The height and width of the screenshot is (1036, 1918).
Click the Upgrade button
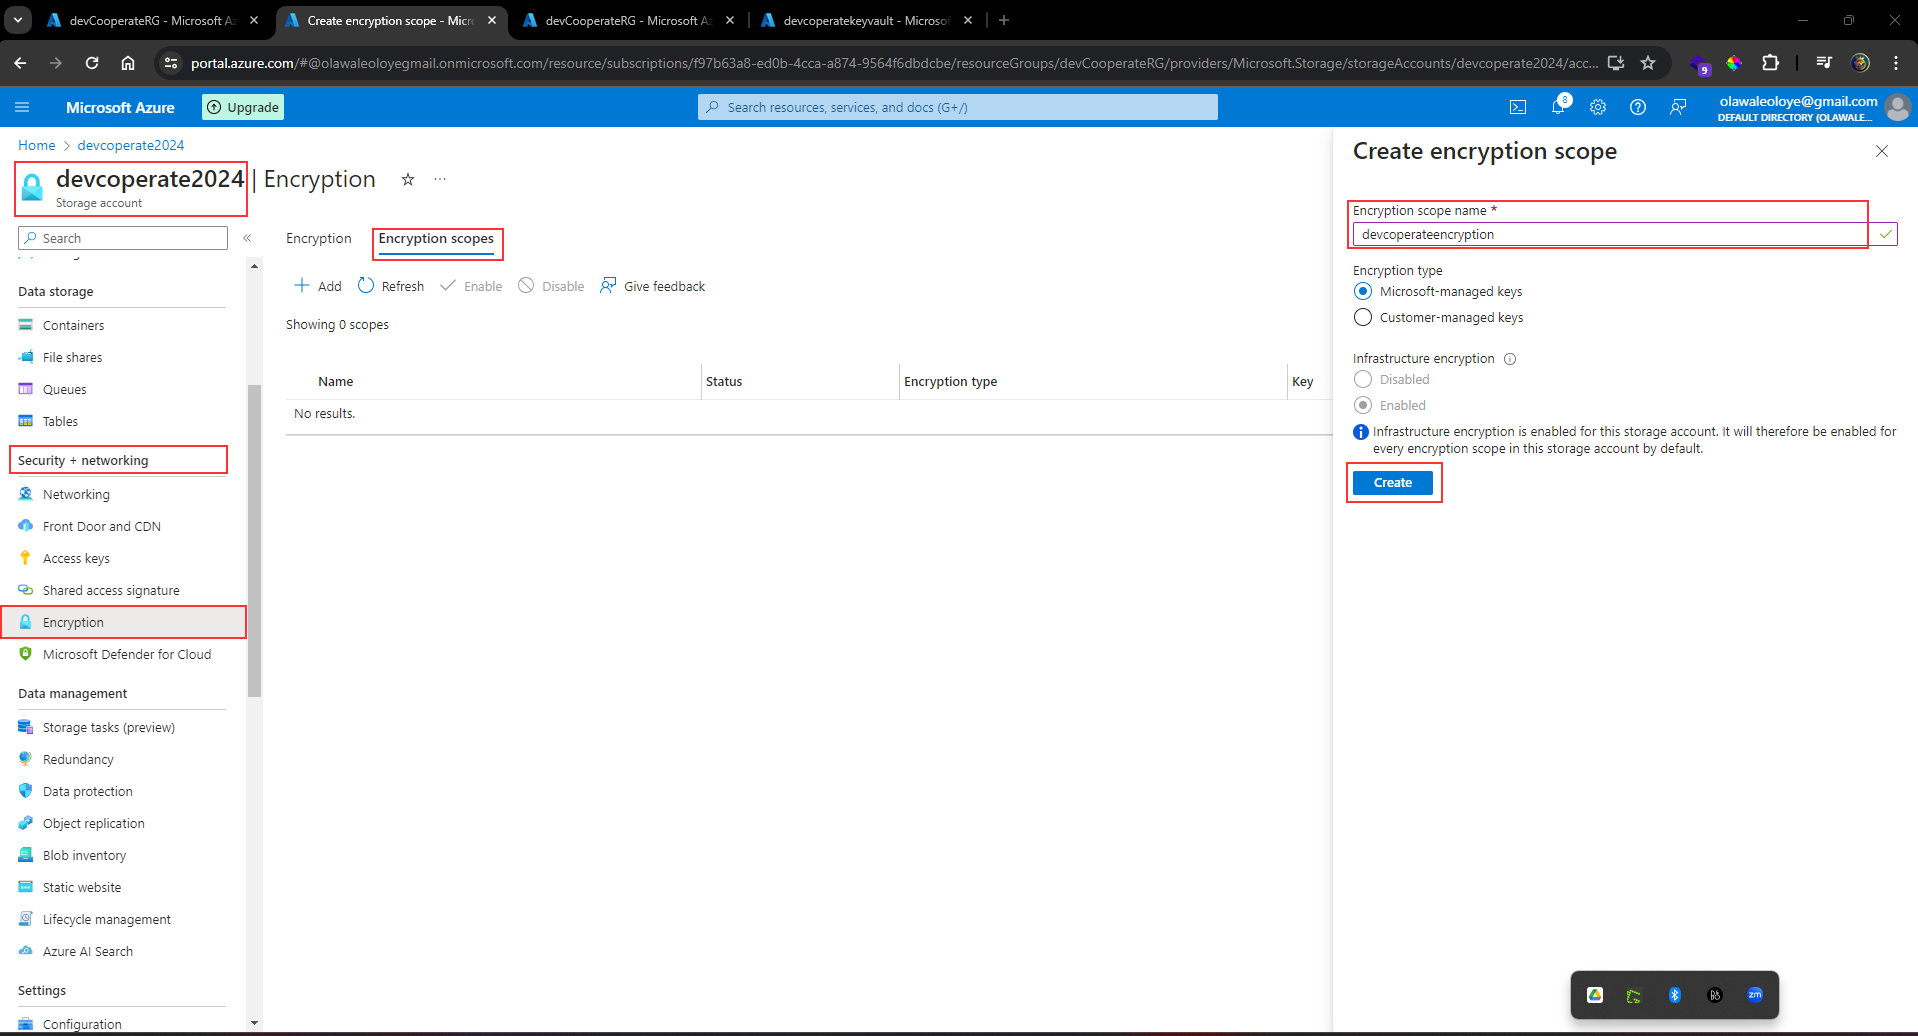[x=243, y=107]
